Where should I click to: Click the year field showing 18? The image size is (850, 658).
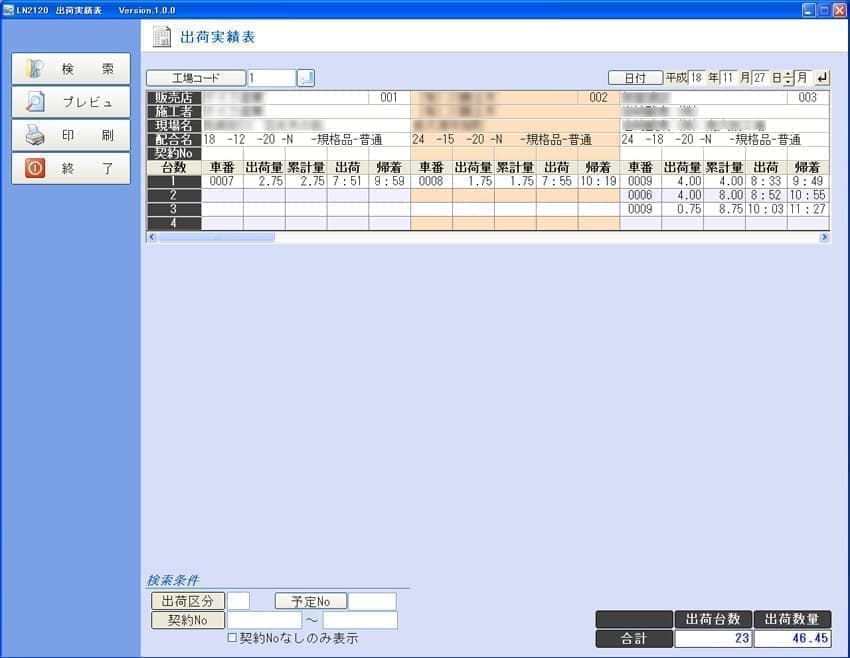click(x=696, y=78)
